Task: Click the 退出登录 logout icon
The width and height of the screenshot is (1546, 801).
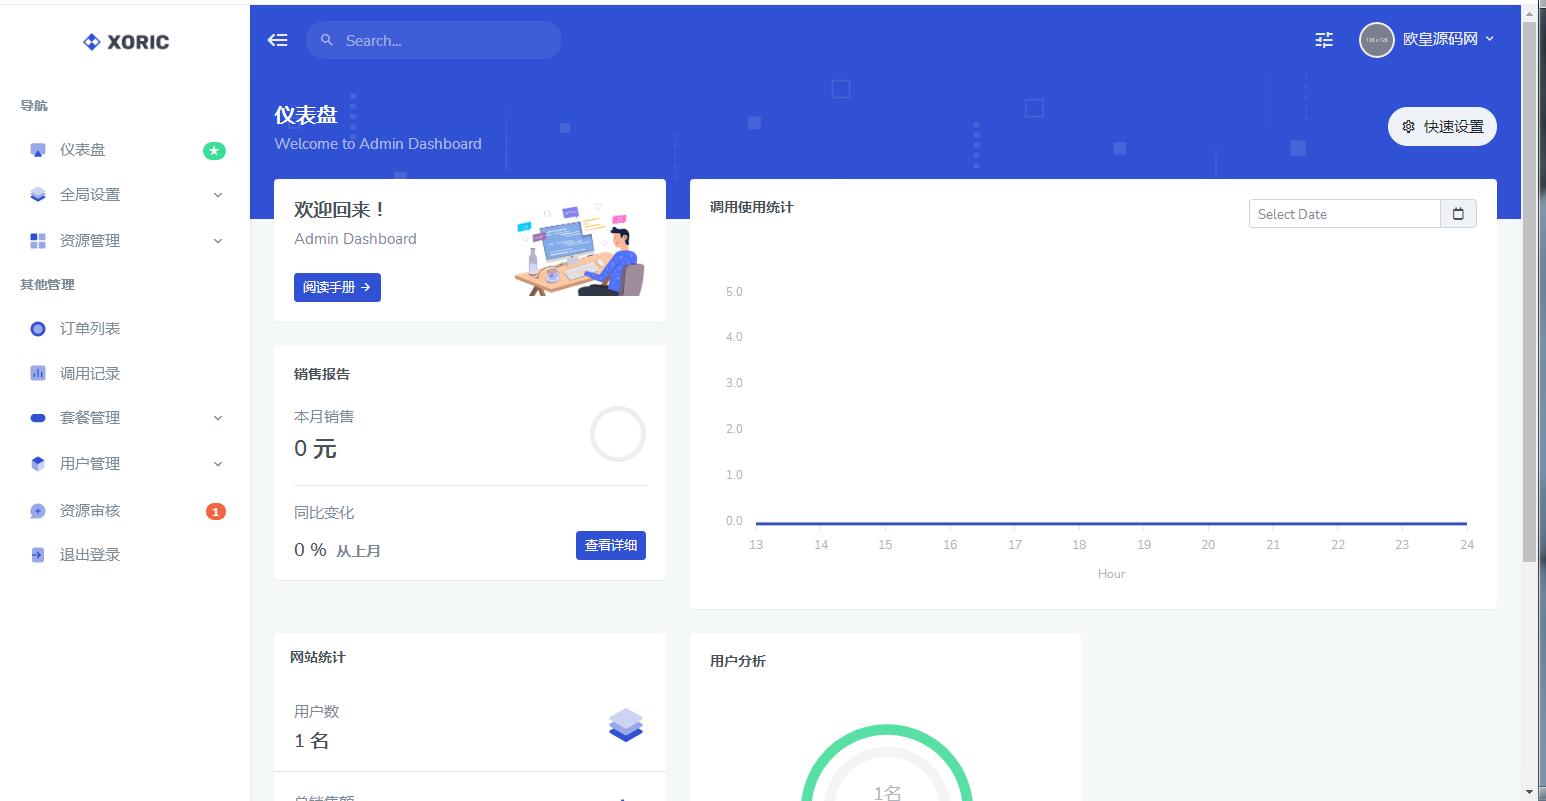Action: pyautogui.click(x=38, y=555)
